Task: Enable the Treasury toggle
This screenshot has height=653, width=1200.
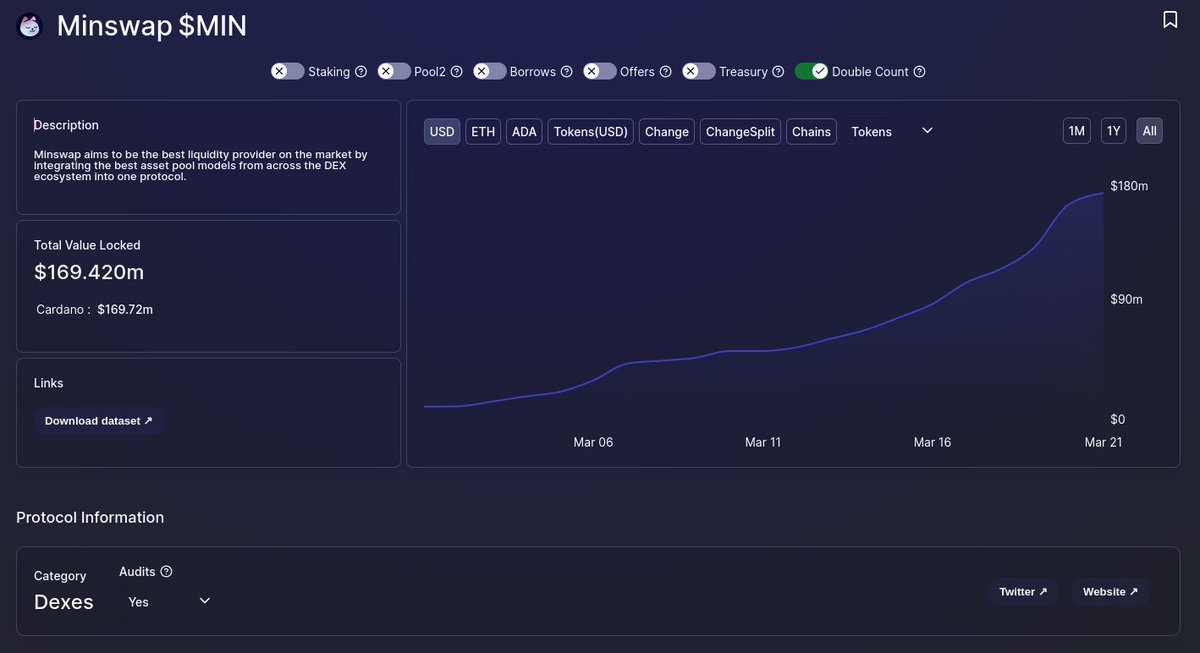Action: (698, 71)
